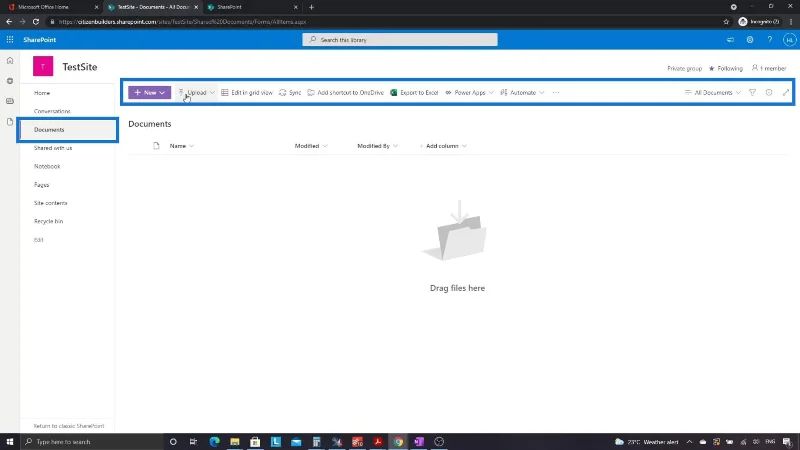The height and width of the screenshot is (450, 800).
Task: Open the My files page icon in the app bar
Action: [10, 122]
